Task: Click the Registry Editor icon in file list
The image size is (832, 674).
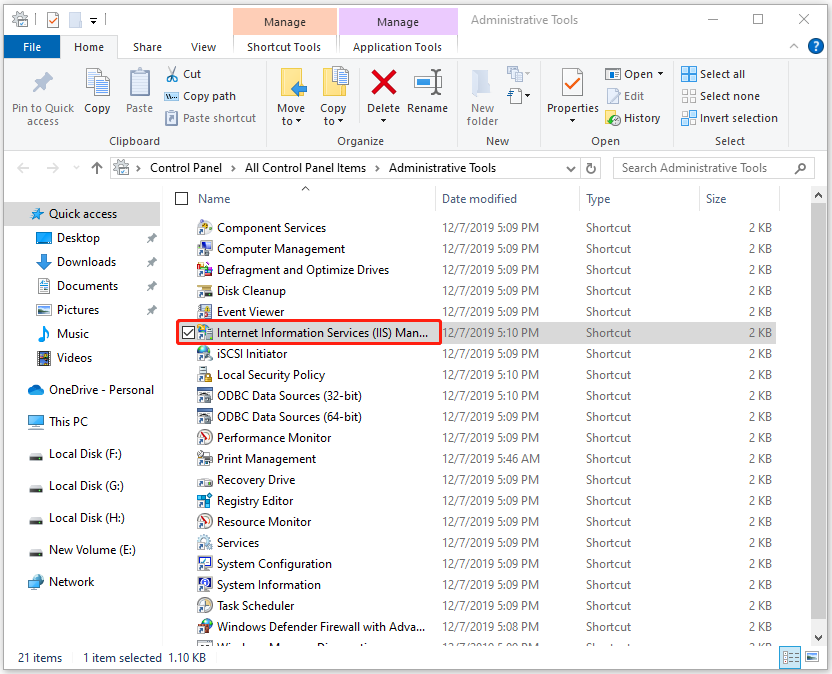Action: [x=205, y=500]
